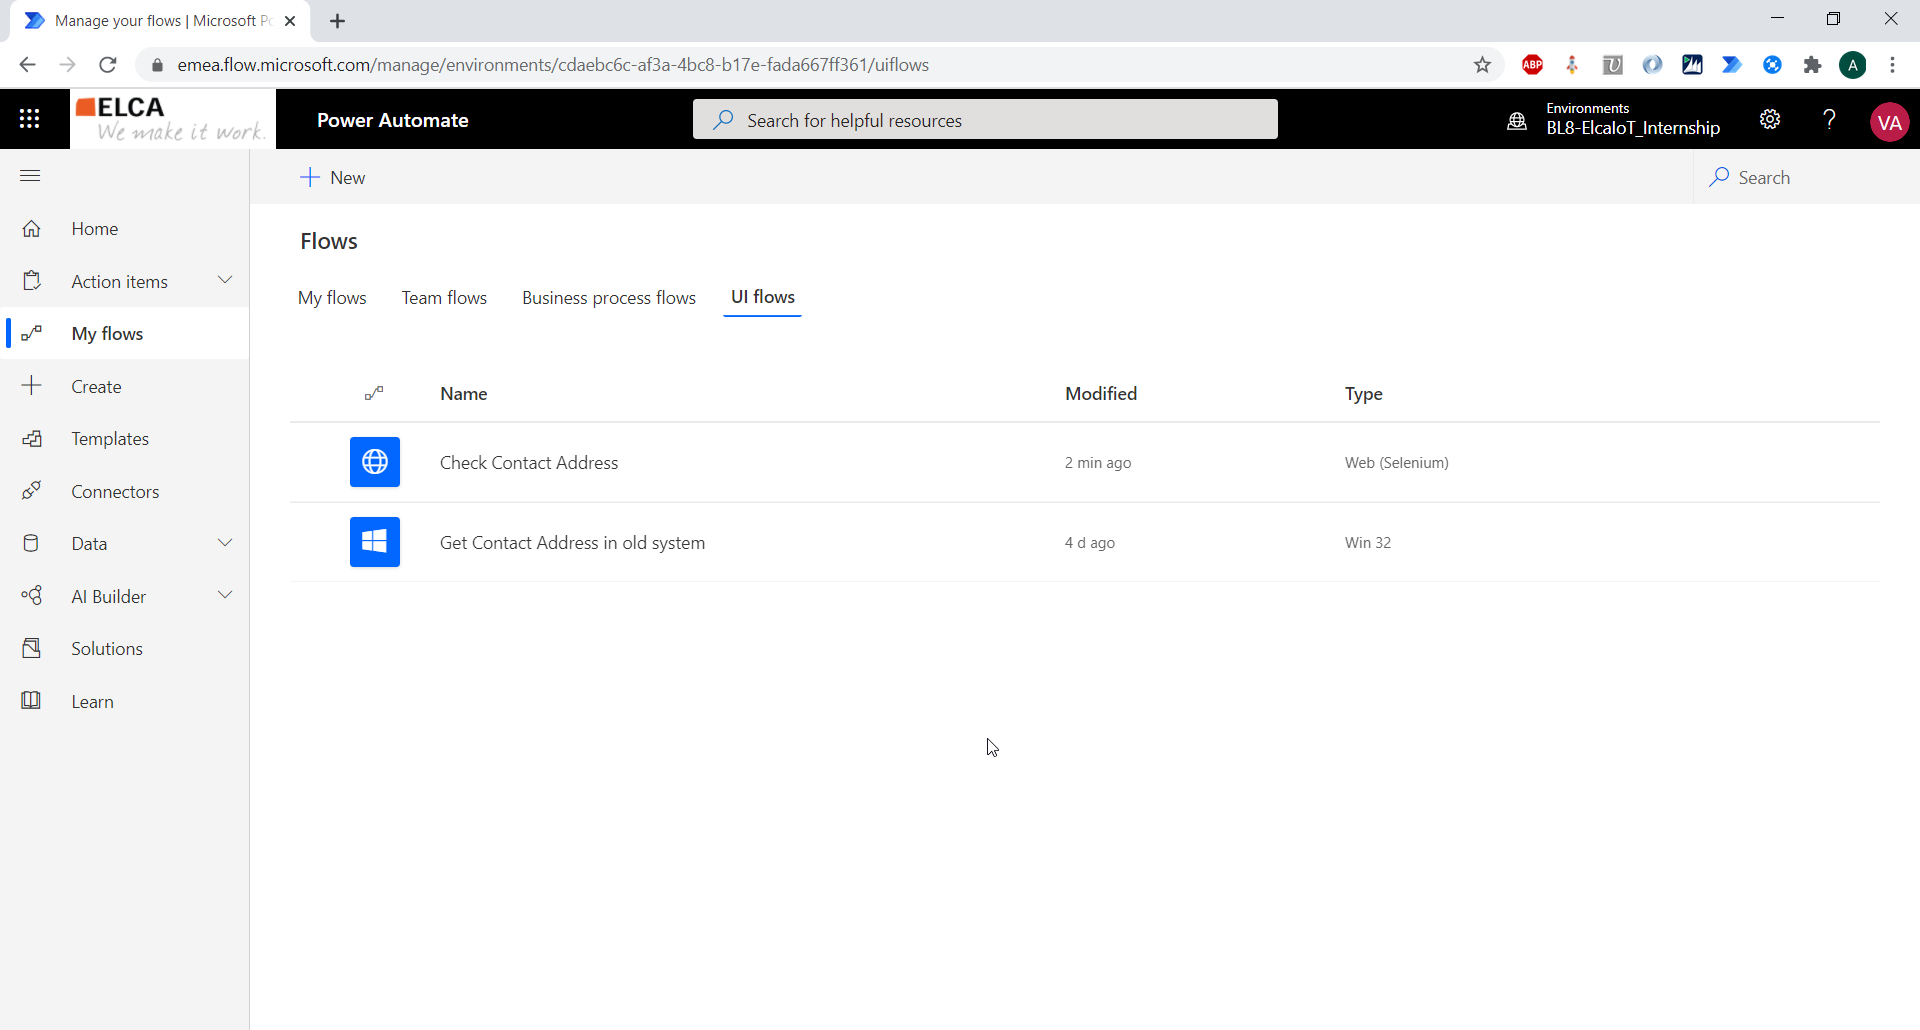Click the Environments globe icon
Image resolution: width=1920 pixels, height=1030 pixels.
[1517, 121]
